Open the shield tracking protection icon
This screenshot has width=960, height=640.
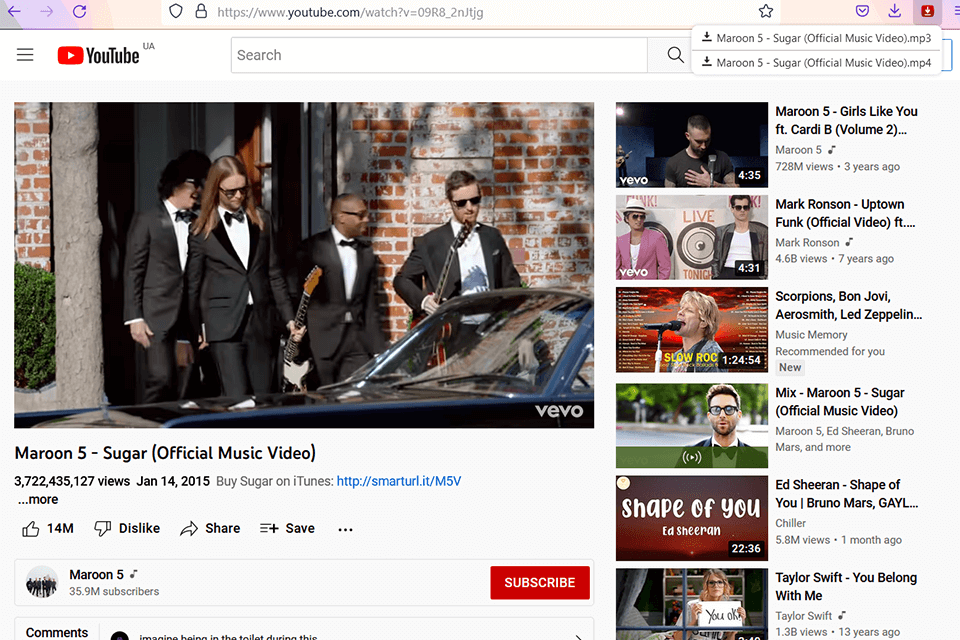176,11
